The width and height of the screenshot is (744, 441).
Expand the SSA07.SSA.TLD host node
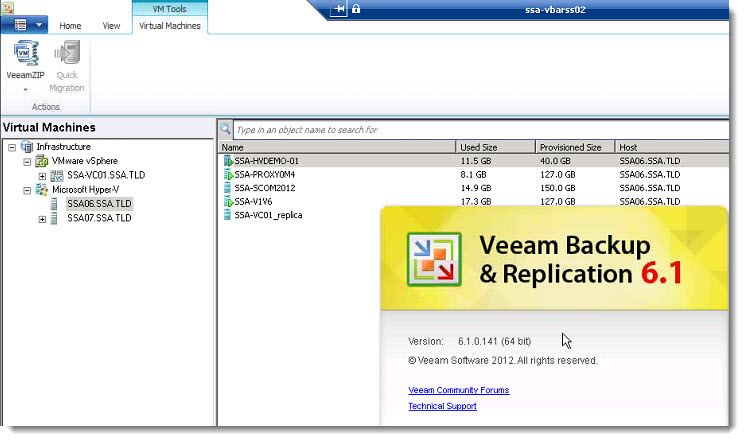point(42,218)
